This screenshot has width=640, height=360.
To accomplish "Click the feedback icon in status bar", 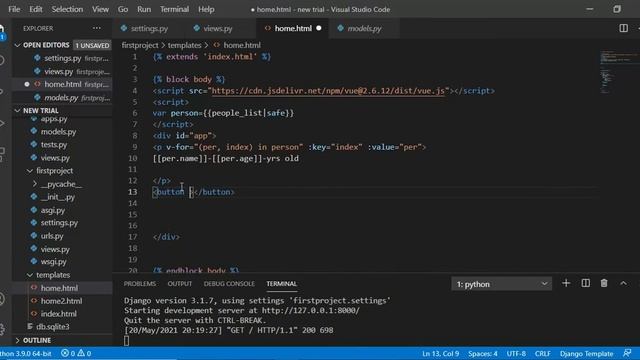I will [x=627, y=353].
